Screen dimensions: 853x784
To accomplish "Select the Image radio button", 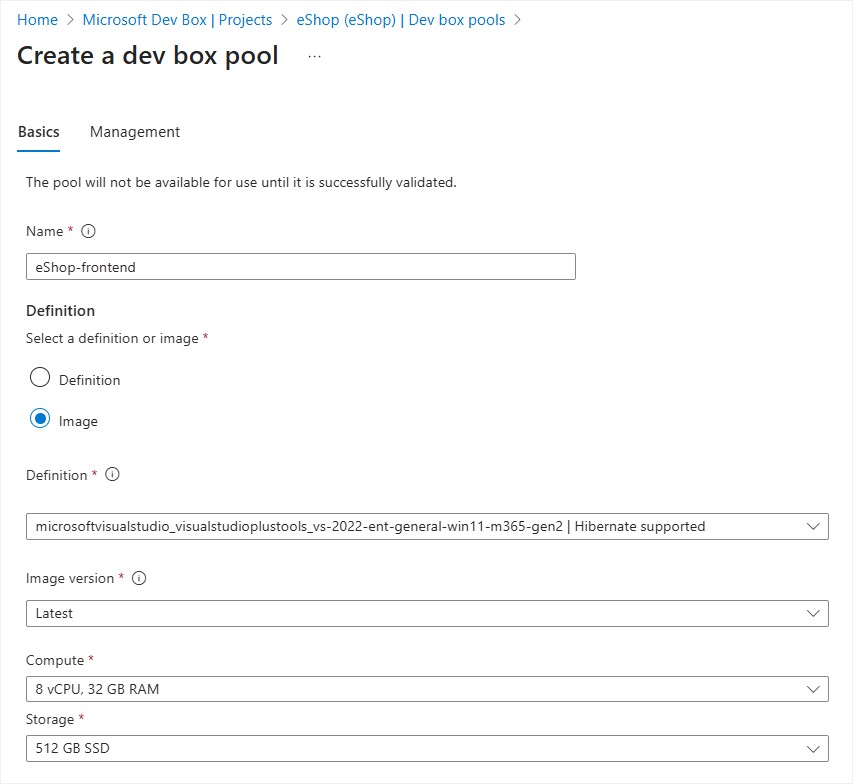I will click(40, 420).
